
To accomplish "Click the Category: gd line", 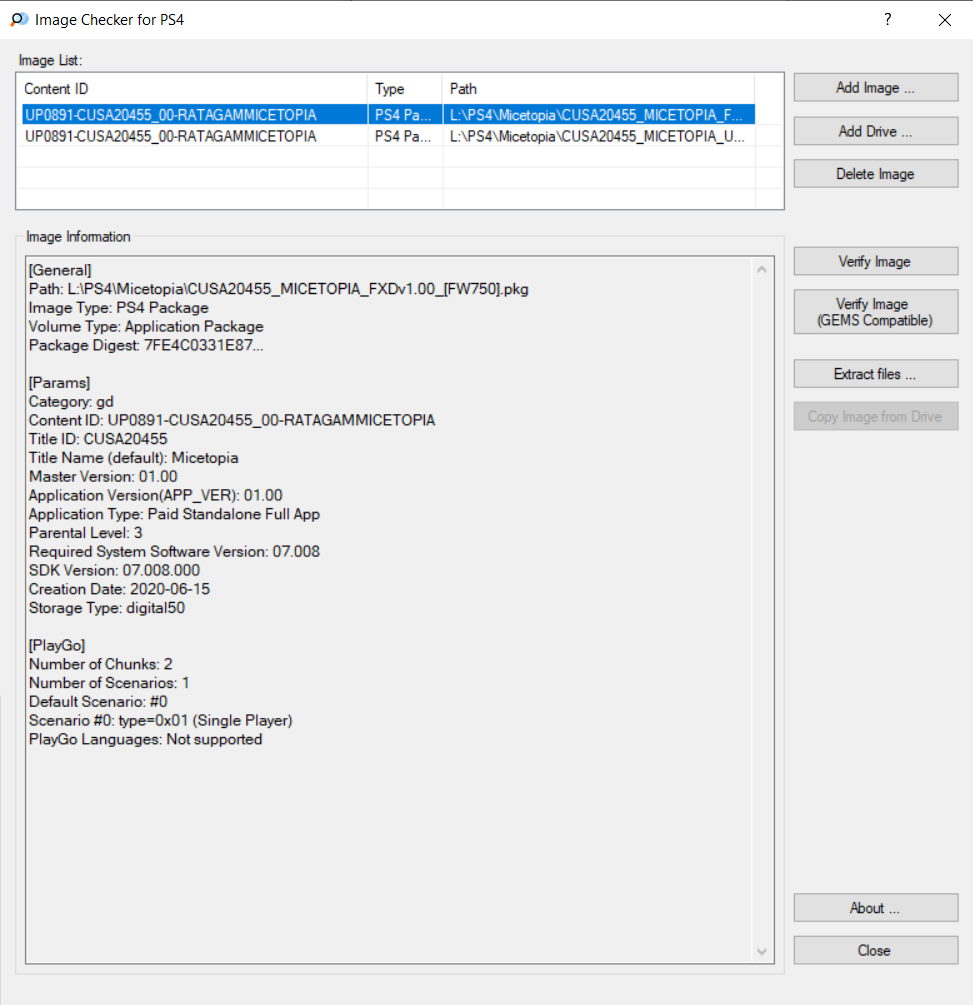I will [x=71, y=401].
